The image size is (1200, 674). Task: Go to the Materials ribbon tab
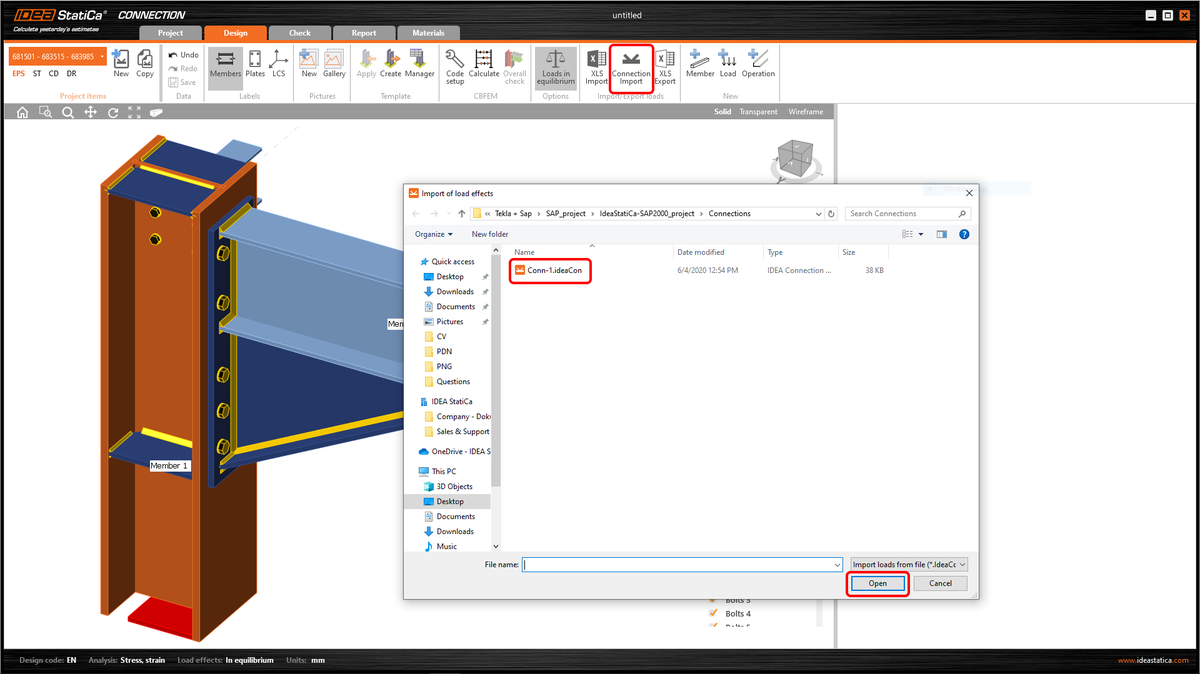point(429,32)
